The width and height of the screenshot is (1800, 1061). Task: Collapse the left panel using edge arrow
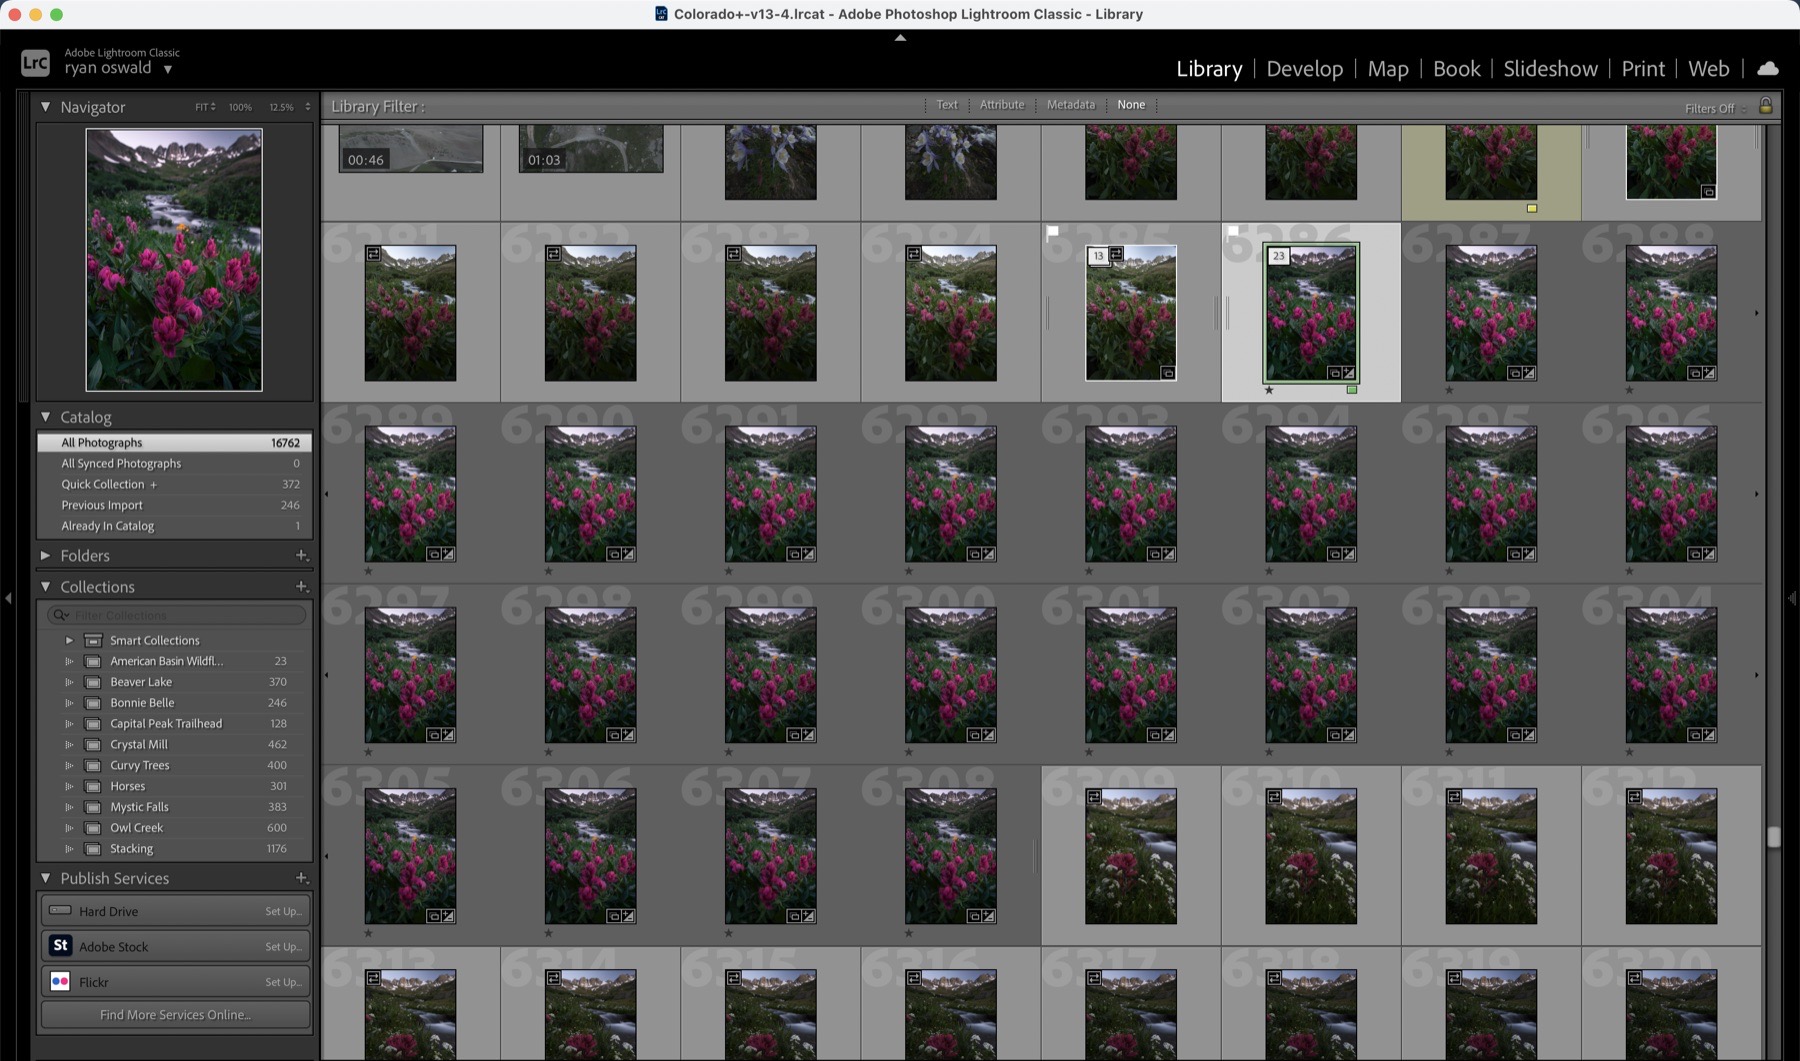tap(8, 598)
